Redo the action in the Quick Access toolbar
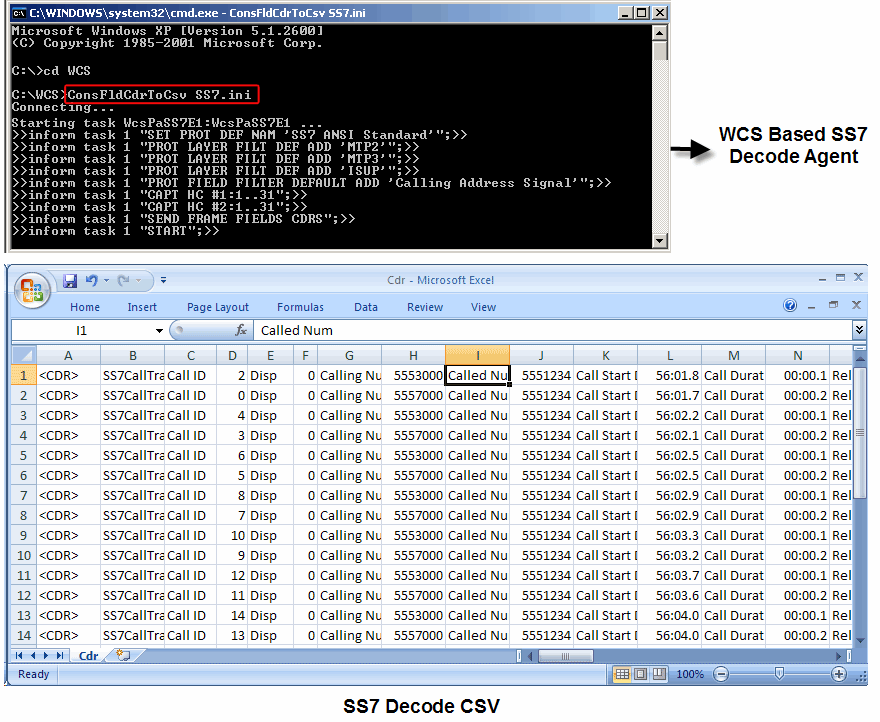This screenshot has width=880, height=722. [123, 280]
